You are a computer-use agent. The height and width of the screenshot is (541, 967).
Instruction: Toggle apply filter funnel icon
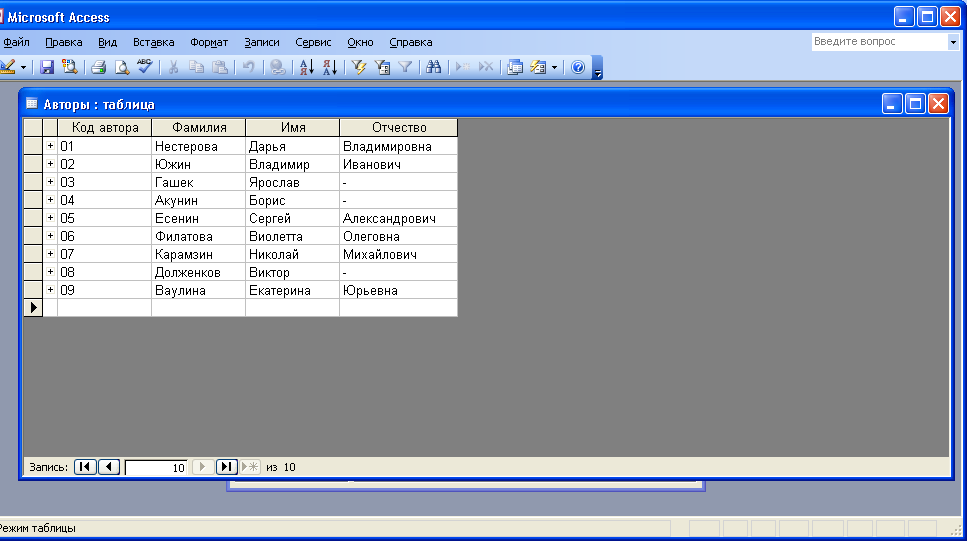[x=405, y=67]
